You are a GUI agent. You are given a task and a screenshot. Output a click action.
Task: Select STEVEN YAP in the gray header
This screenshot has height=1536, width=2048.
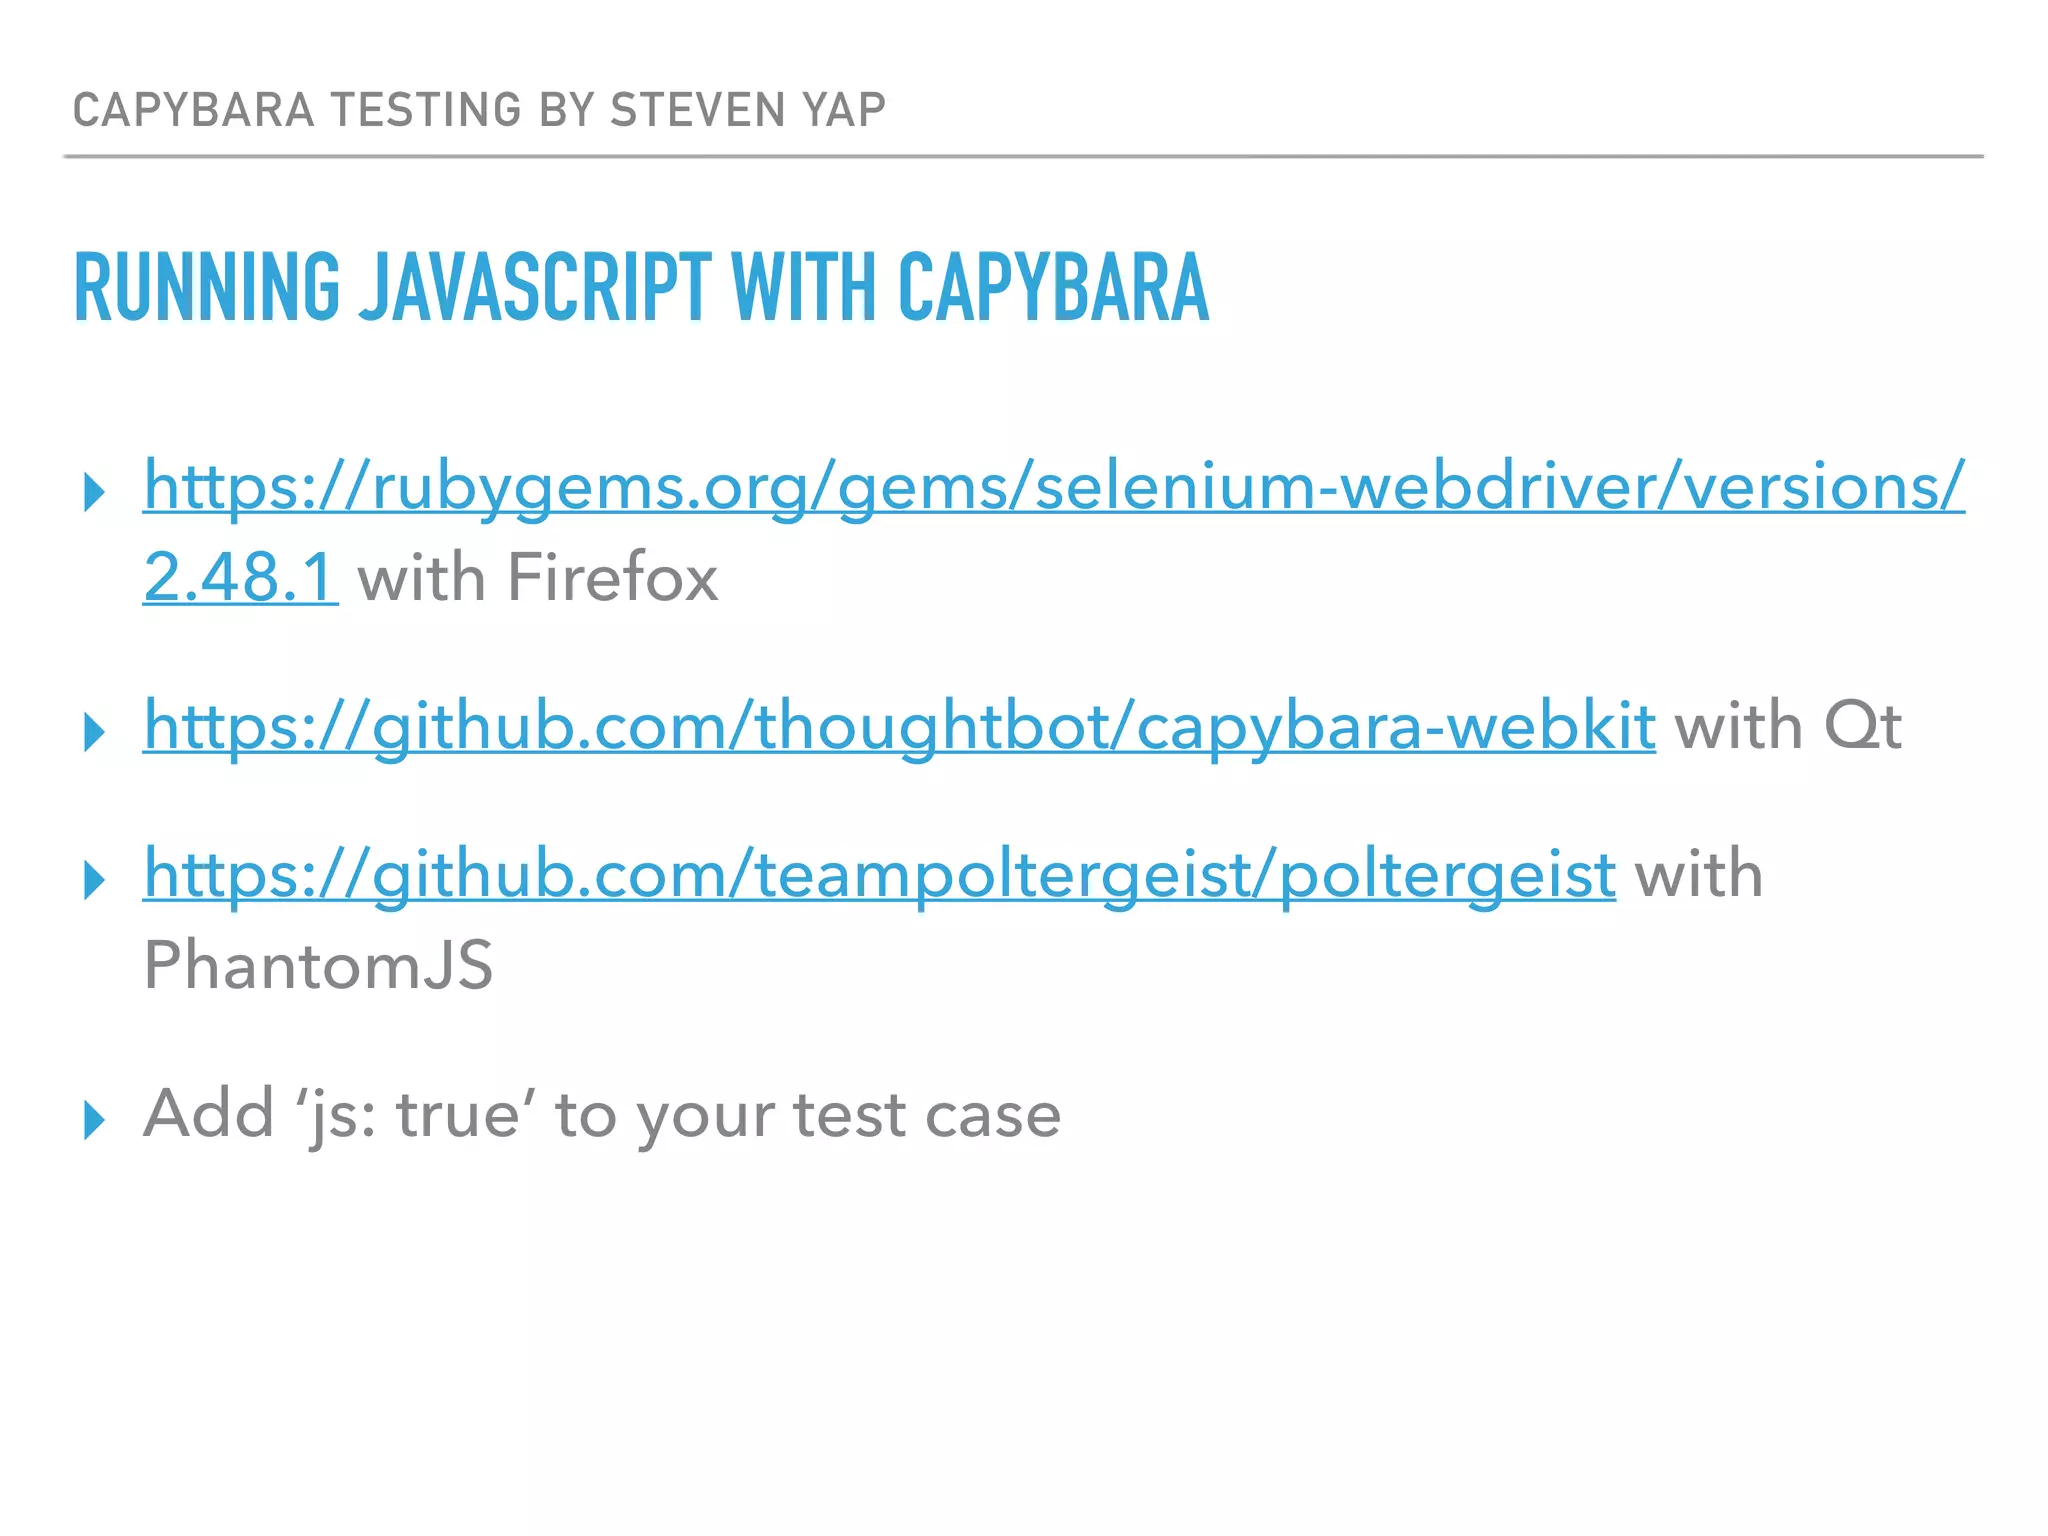point(748,110)
